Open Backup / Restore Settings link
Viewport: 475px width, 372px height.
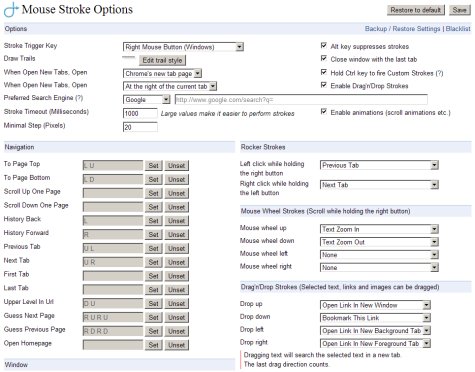402,29
